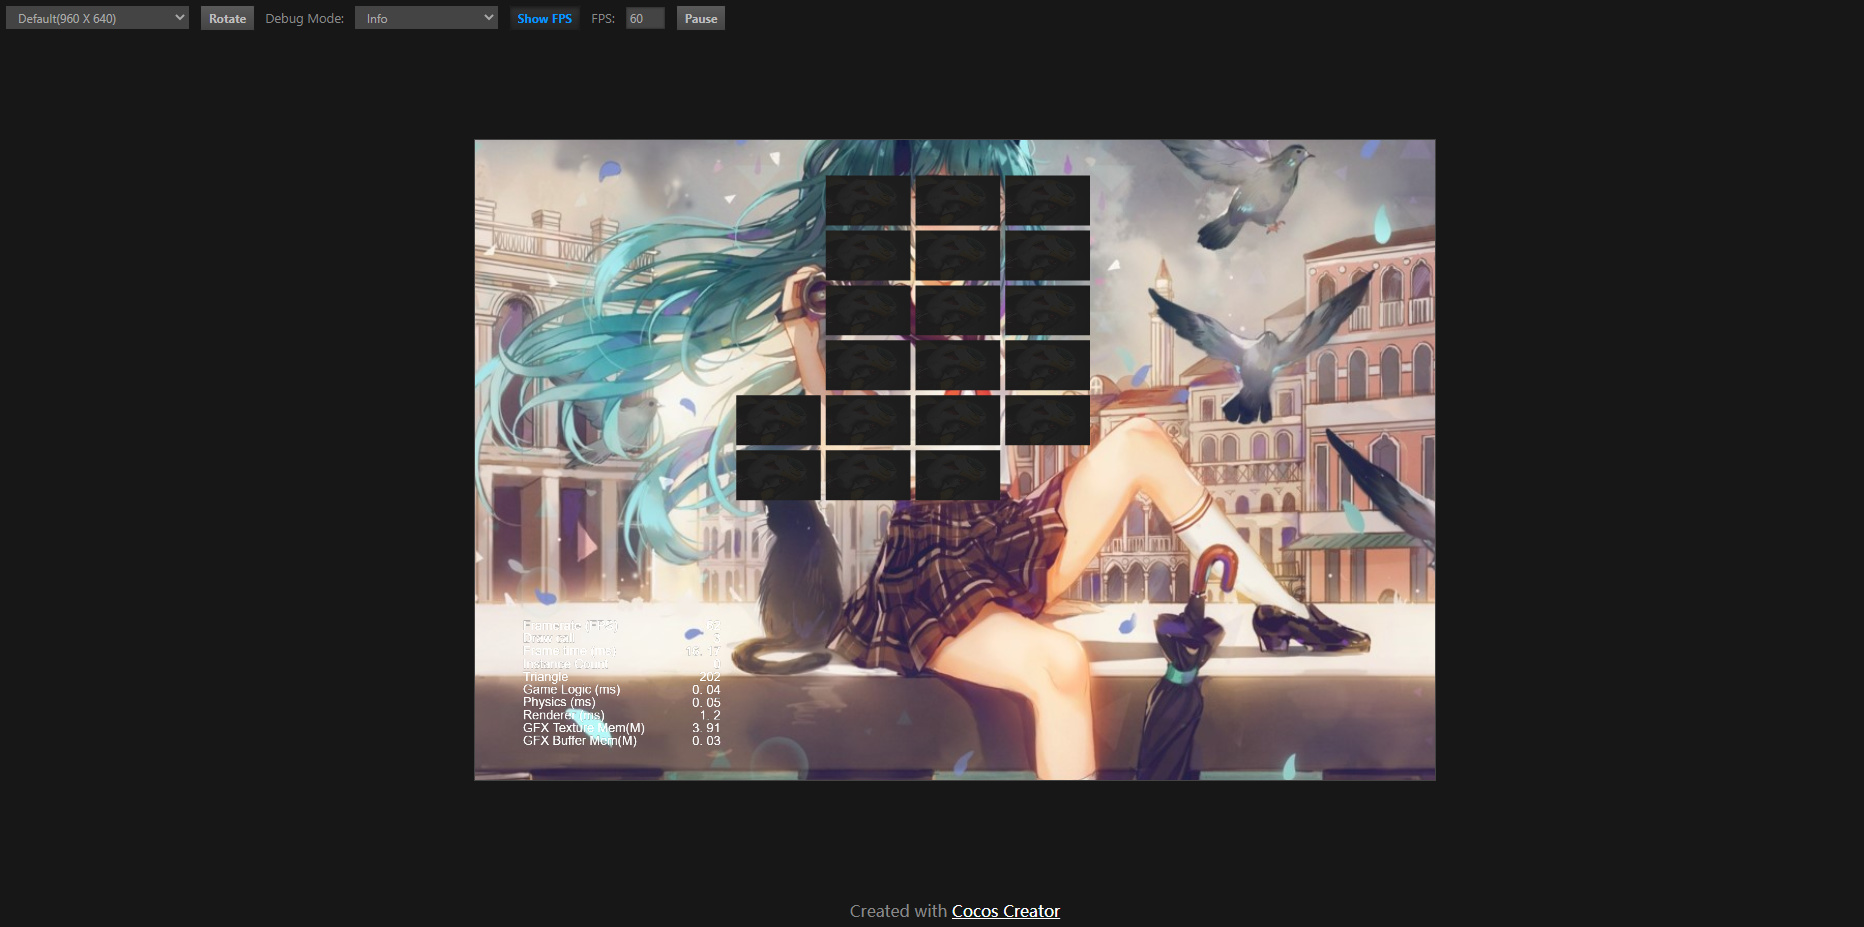Click the GFX Buffer Mem value "0. 03"
This screenshot has height=927, width=1864.
pyautogui.click(x=706, y=741)
